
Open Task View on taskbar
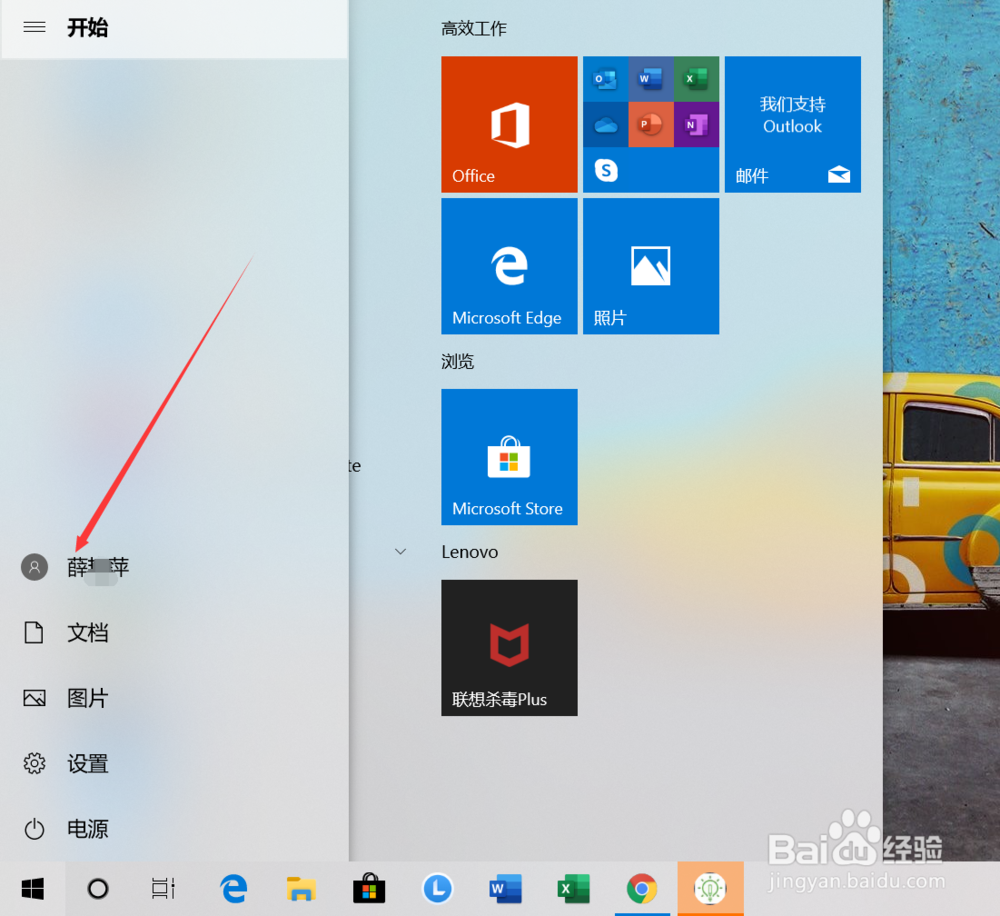pos(163,889)
